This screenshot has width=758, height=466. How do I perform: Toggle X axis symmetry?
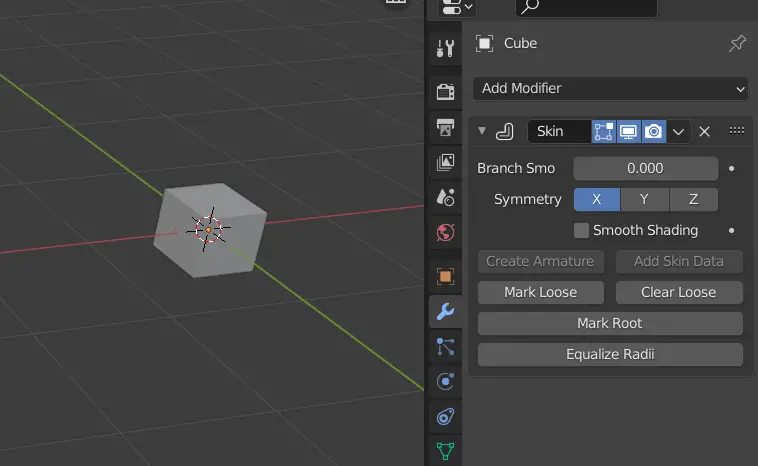tap(597, 199)
